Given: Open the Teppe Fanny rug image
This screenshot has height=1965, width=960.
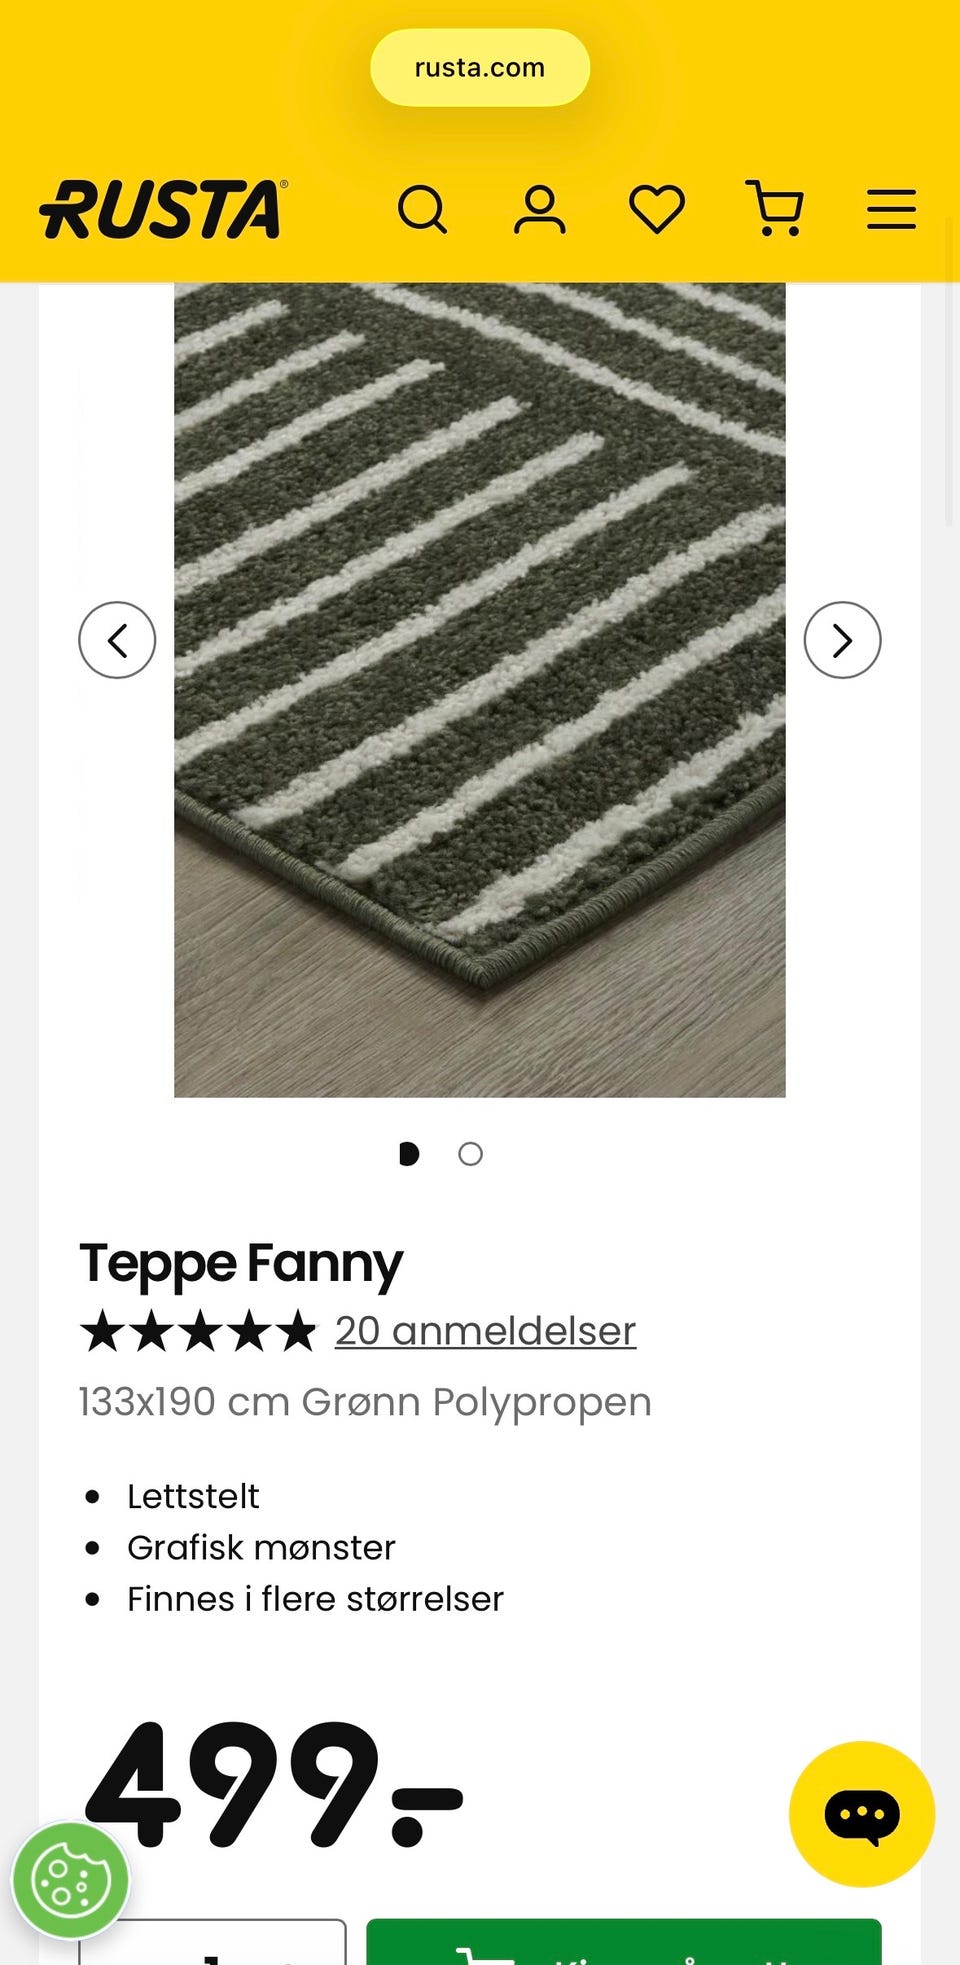Looking at the screenshot, I should pos(480,690).
